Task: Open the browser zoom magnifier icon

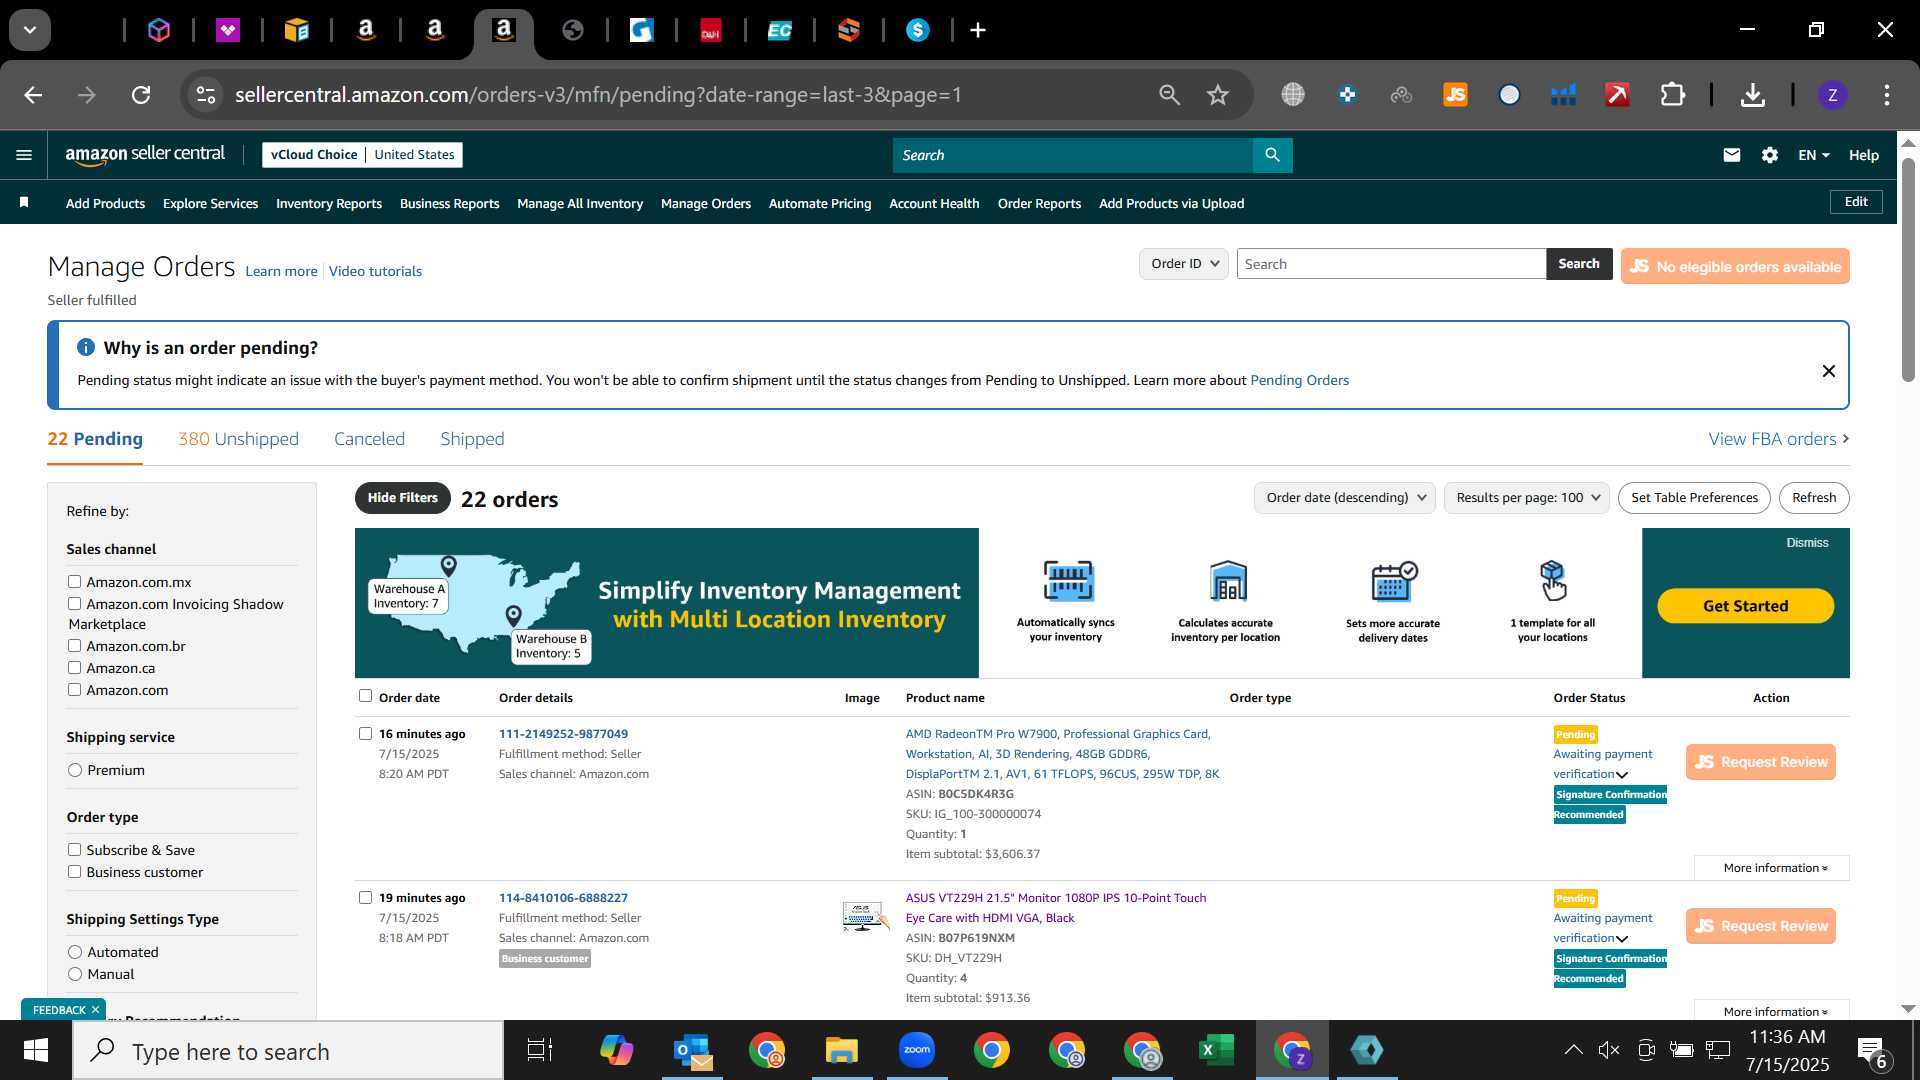Action: tap(1169, 95)
